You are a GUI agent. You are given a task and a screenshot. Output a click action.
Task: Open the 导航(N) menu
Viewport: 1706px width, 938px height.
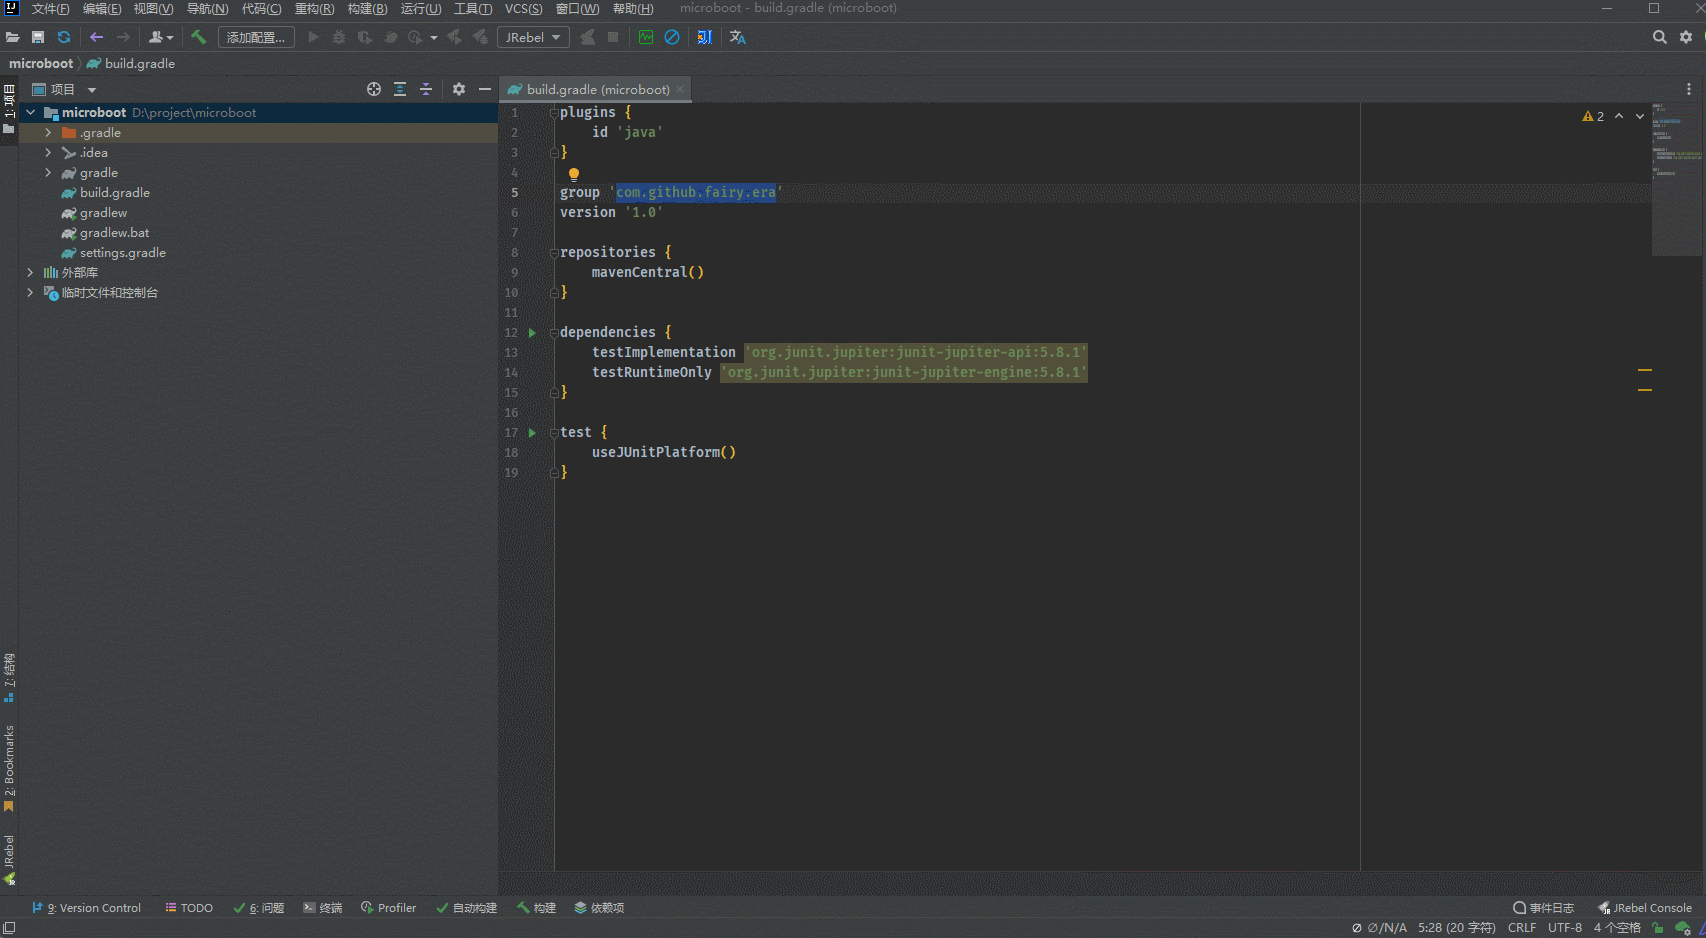pos(208,9)
